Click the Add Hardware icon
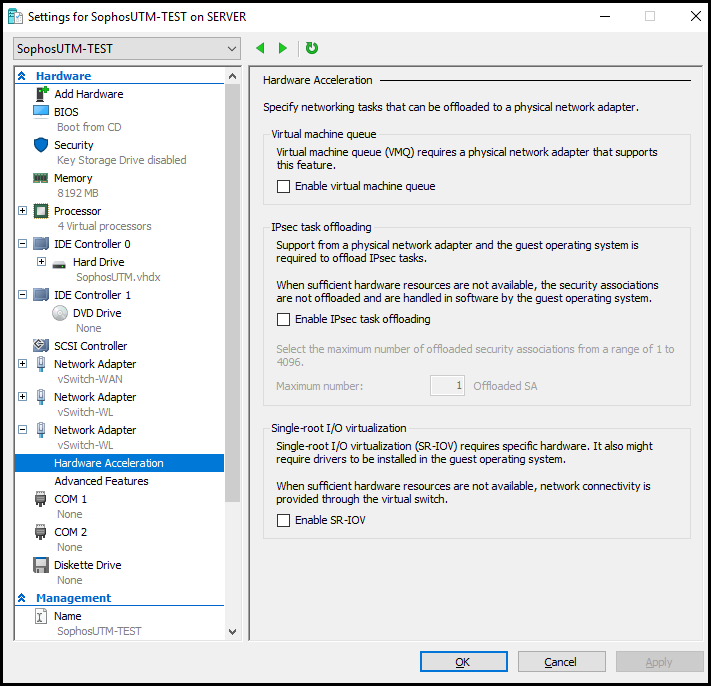 coord(42,94)
